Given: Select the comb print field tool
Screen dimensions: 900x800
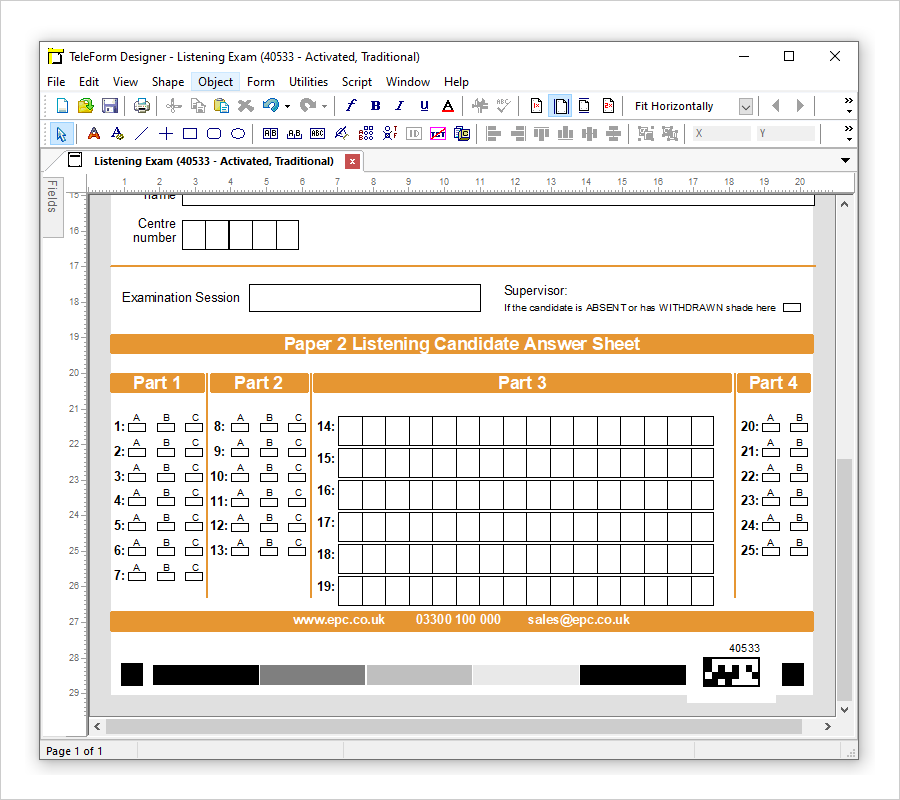Looking at the screenshot, I should coord(294,134).
